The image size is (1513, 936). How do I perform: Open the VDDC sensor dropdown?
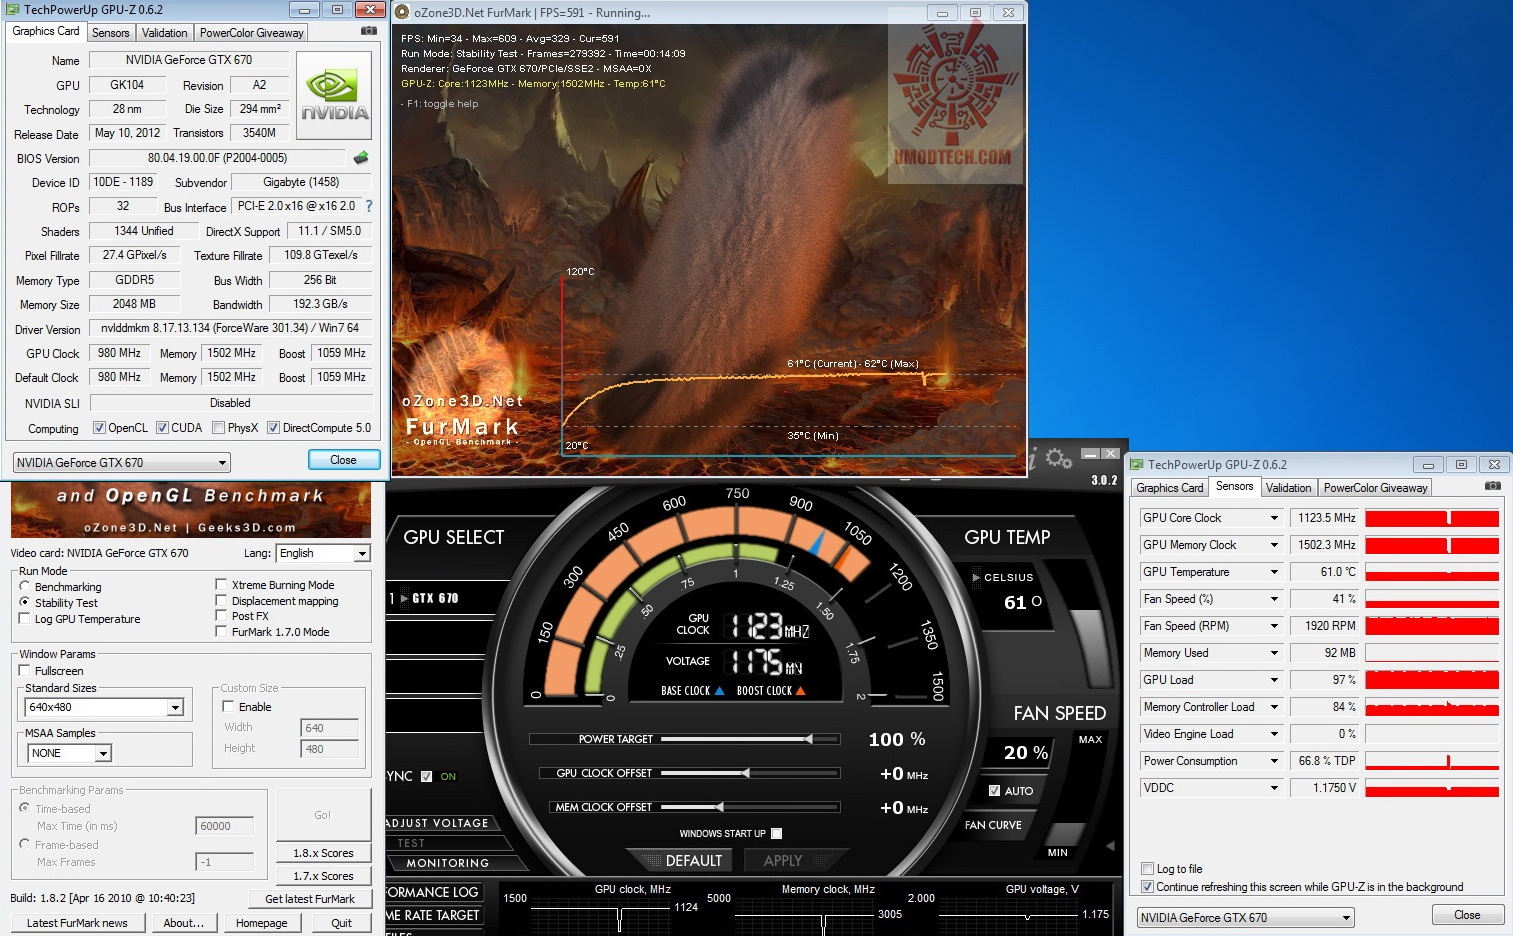tap(1274, 788)
